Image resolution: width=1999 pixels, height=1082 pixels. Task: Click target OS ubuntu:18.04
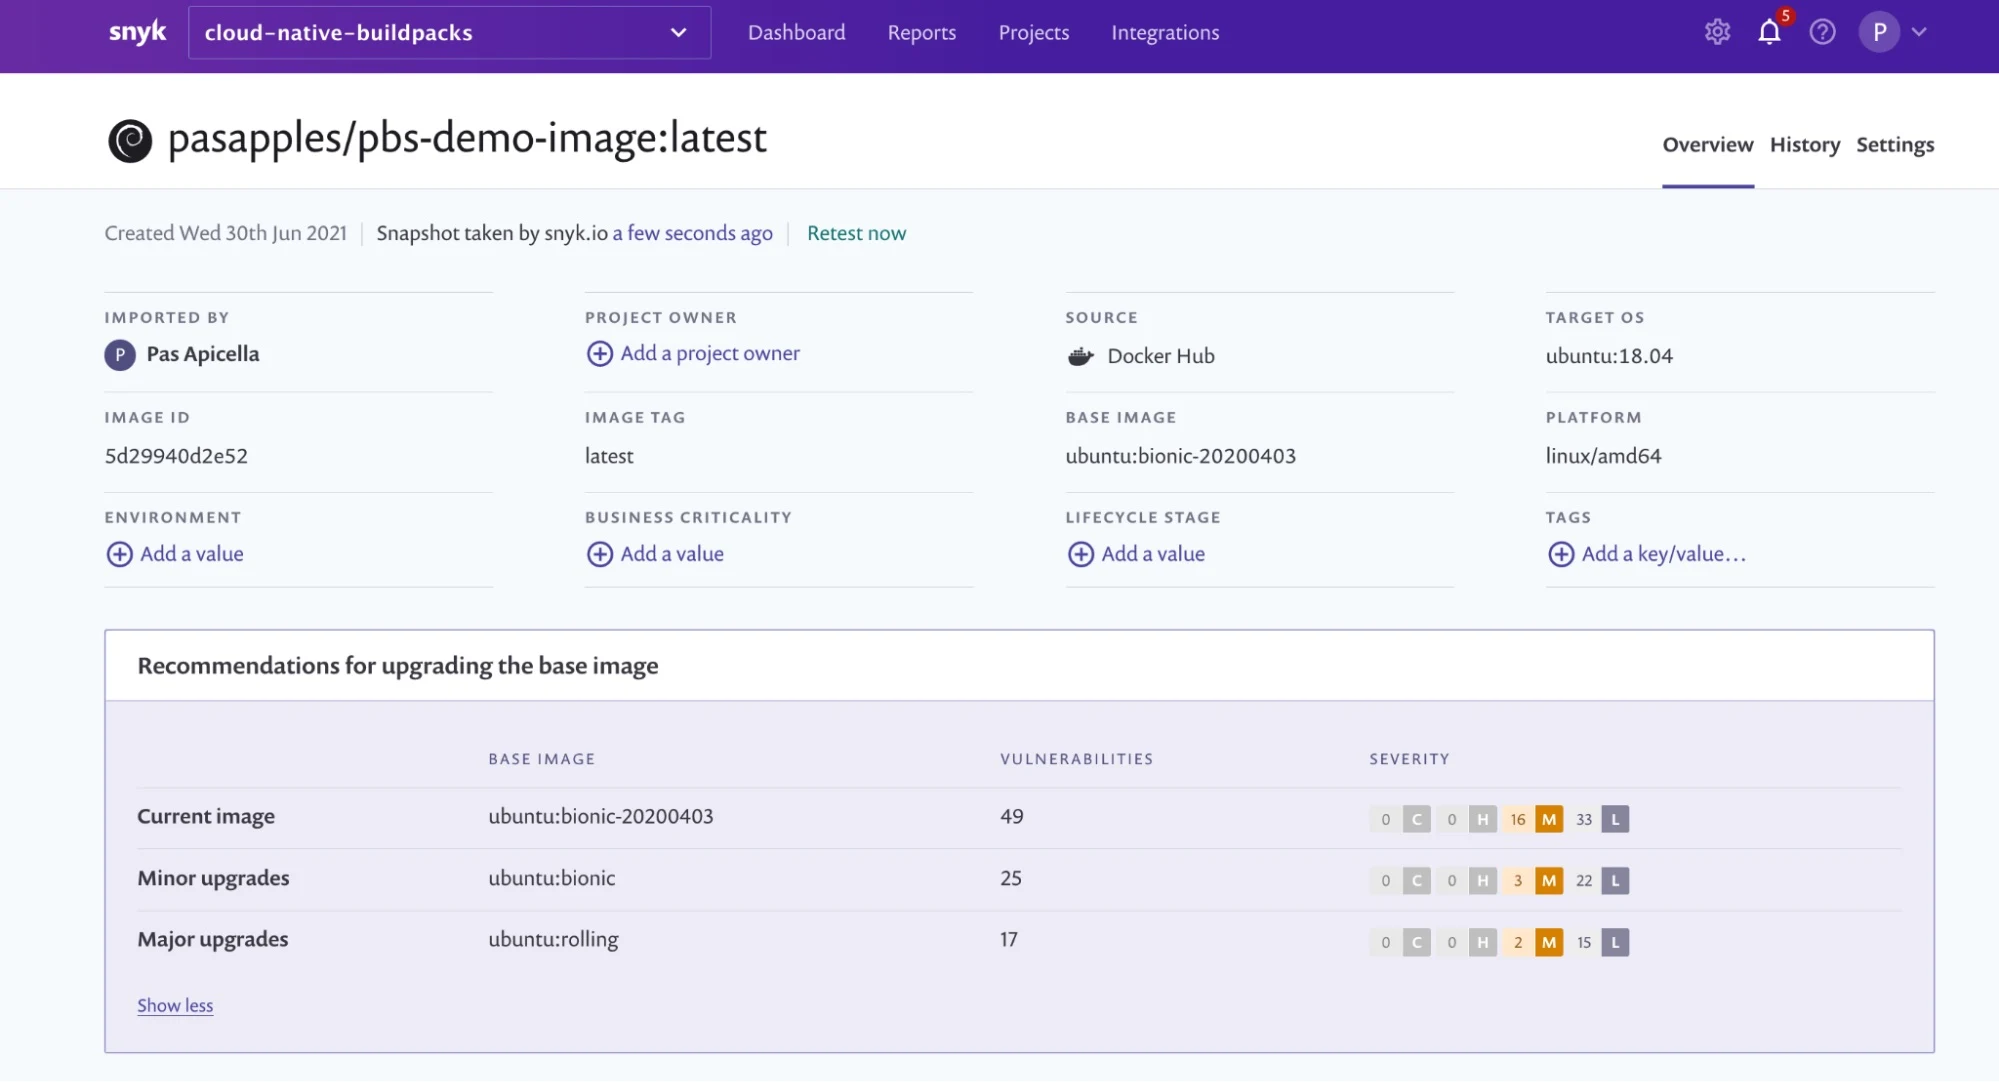1608,356
